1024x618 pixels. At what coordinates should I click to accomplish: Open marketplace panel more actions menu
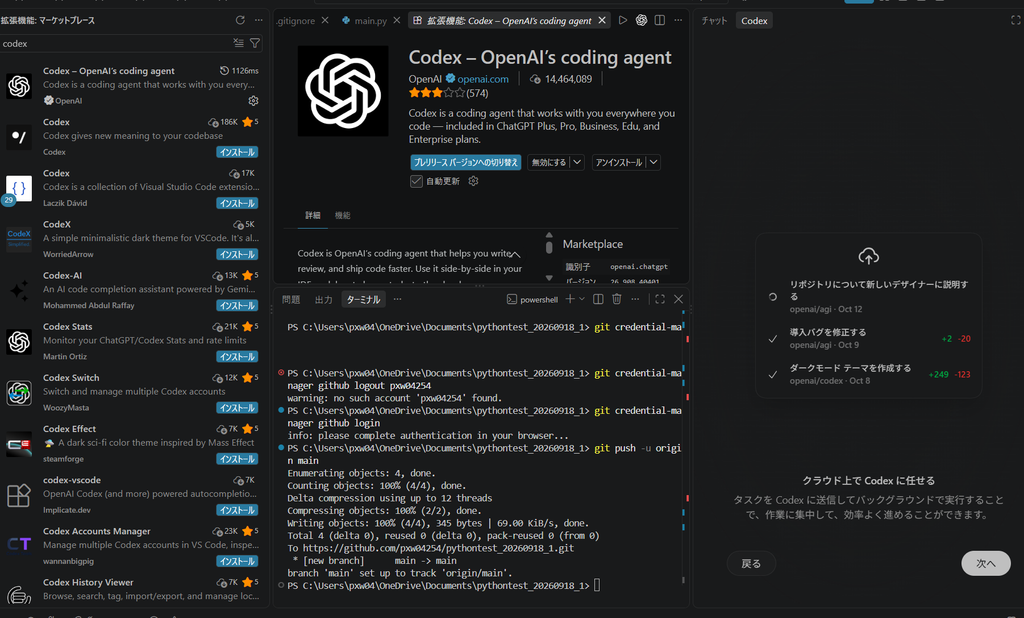pos(259,20)
